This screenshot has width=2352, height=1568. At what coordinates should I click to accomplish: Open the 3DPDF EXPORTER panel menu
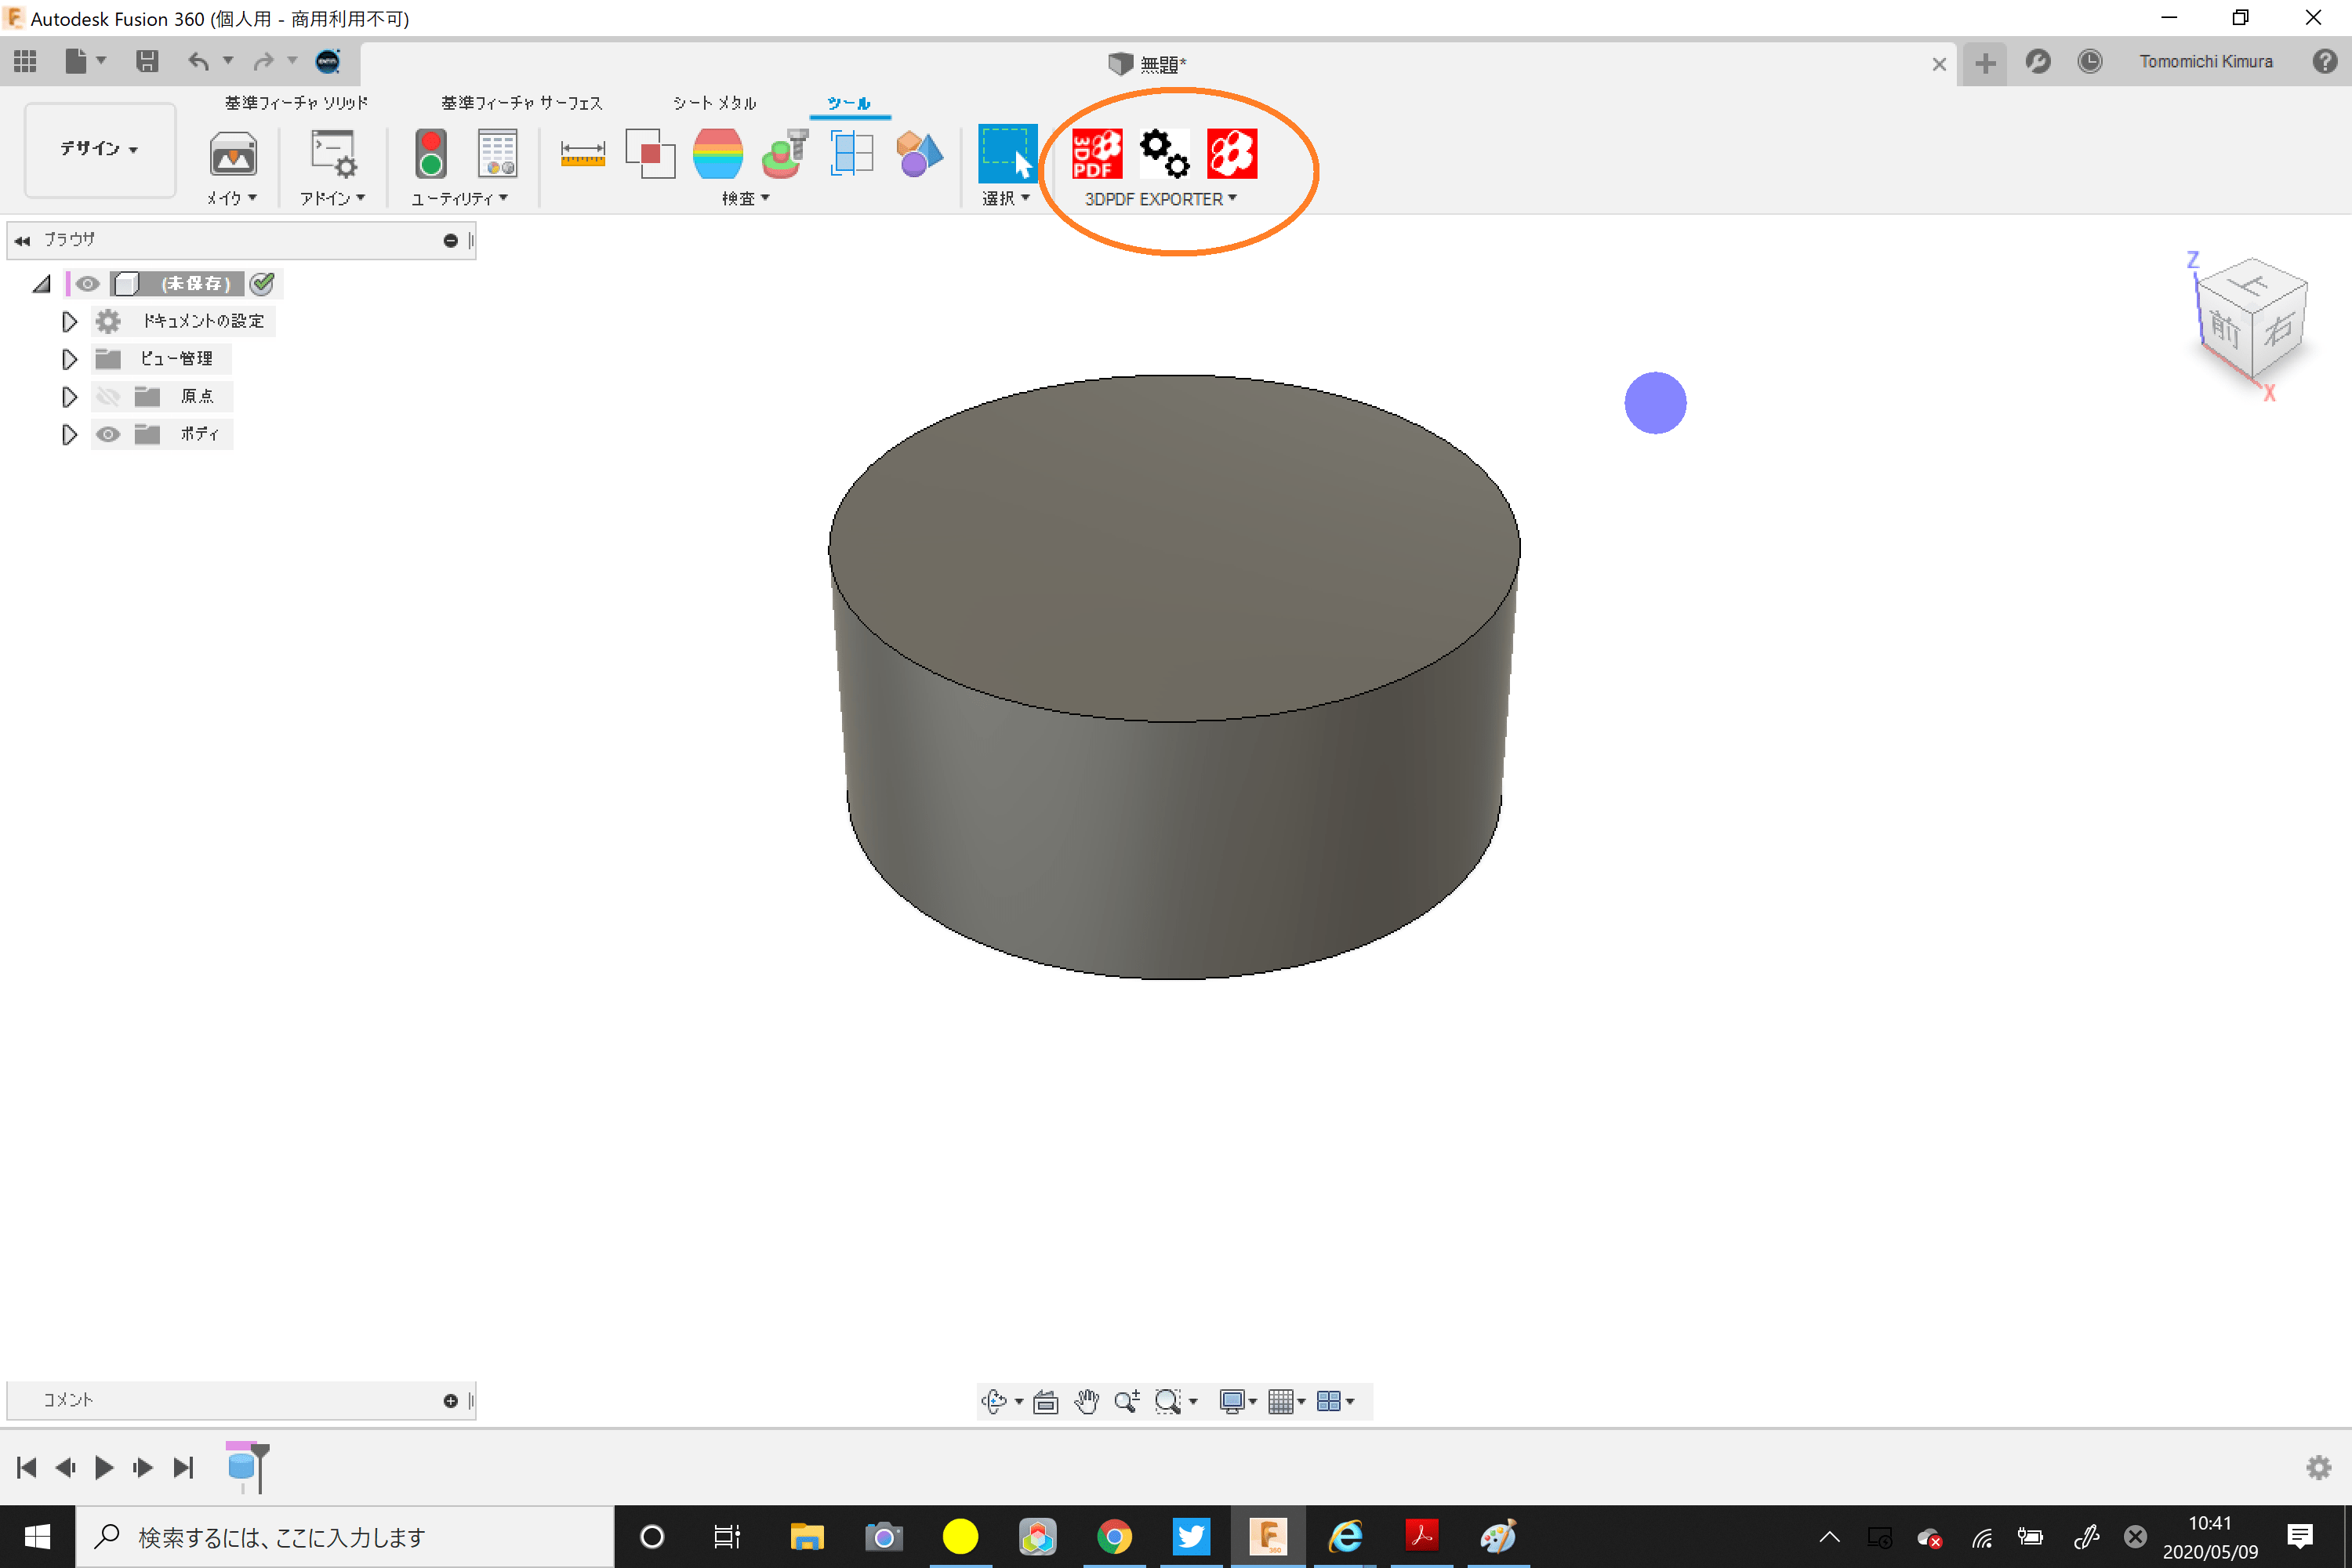tap(1160, 199)
